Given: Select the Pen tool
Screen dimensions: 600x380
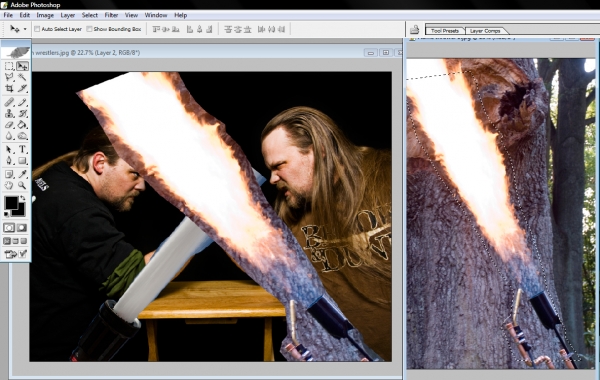Looking at the screenshot, I should coord(9,160).
